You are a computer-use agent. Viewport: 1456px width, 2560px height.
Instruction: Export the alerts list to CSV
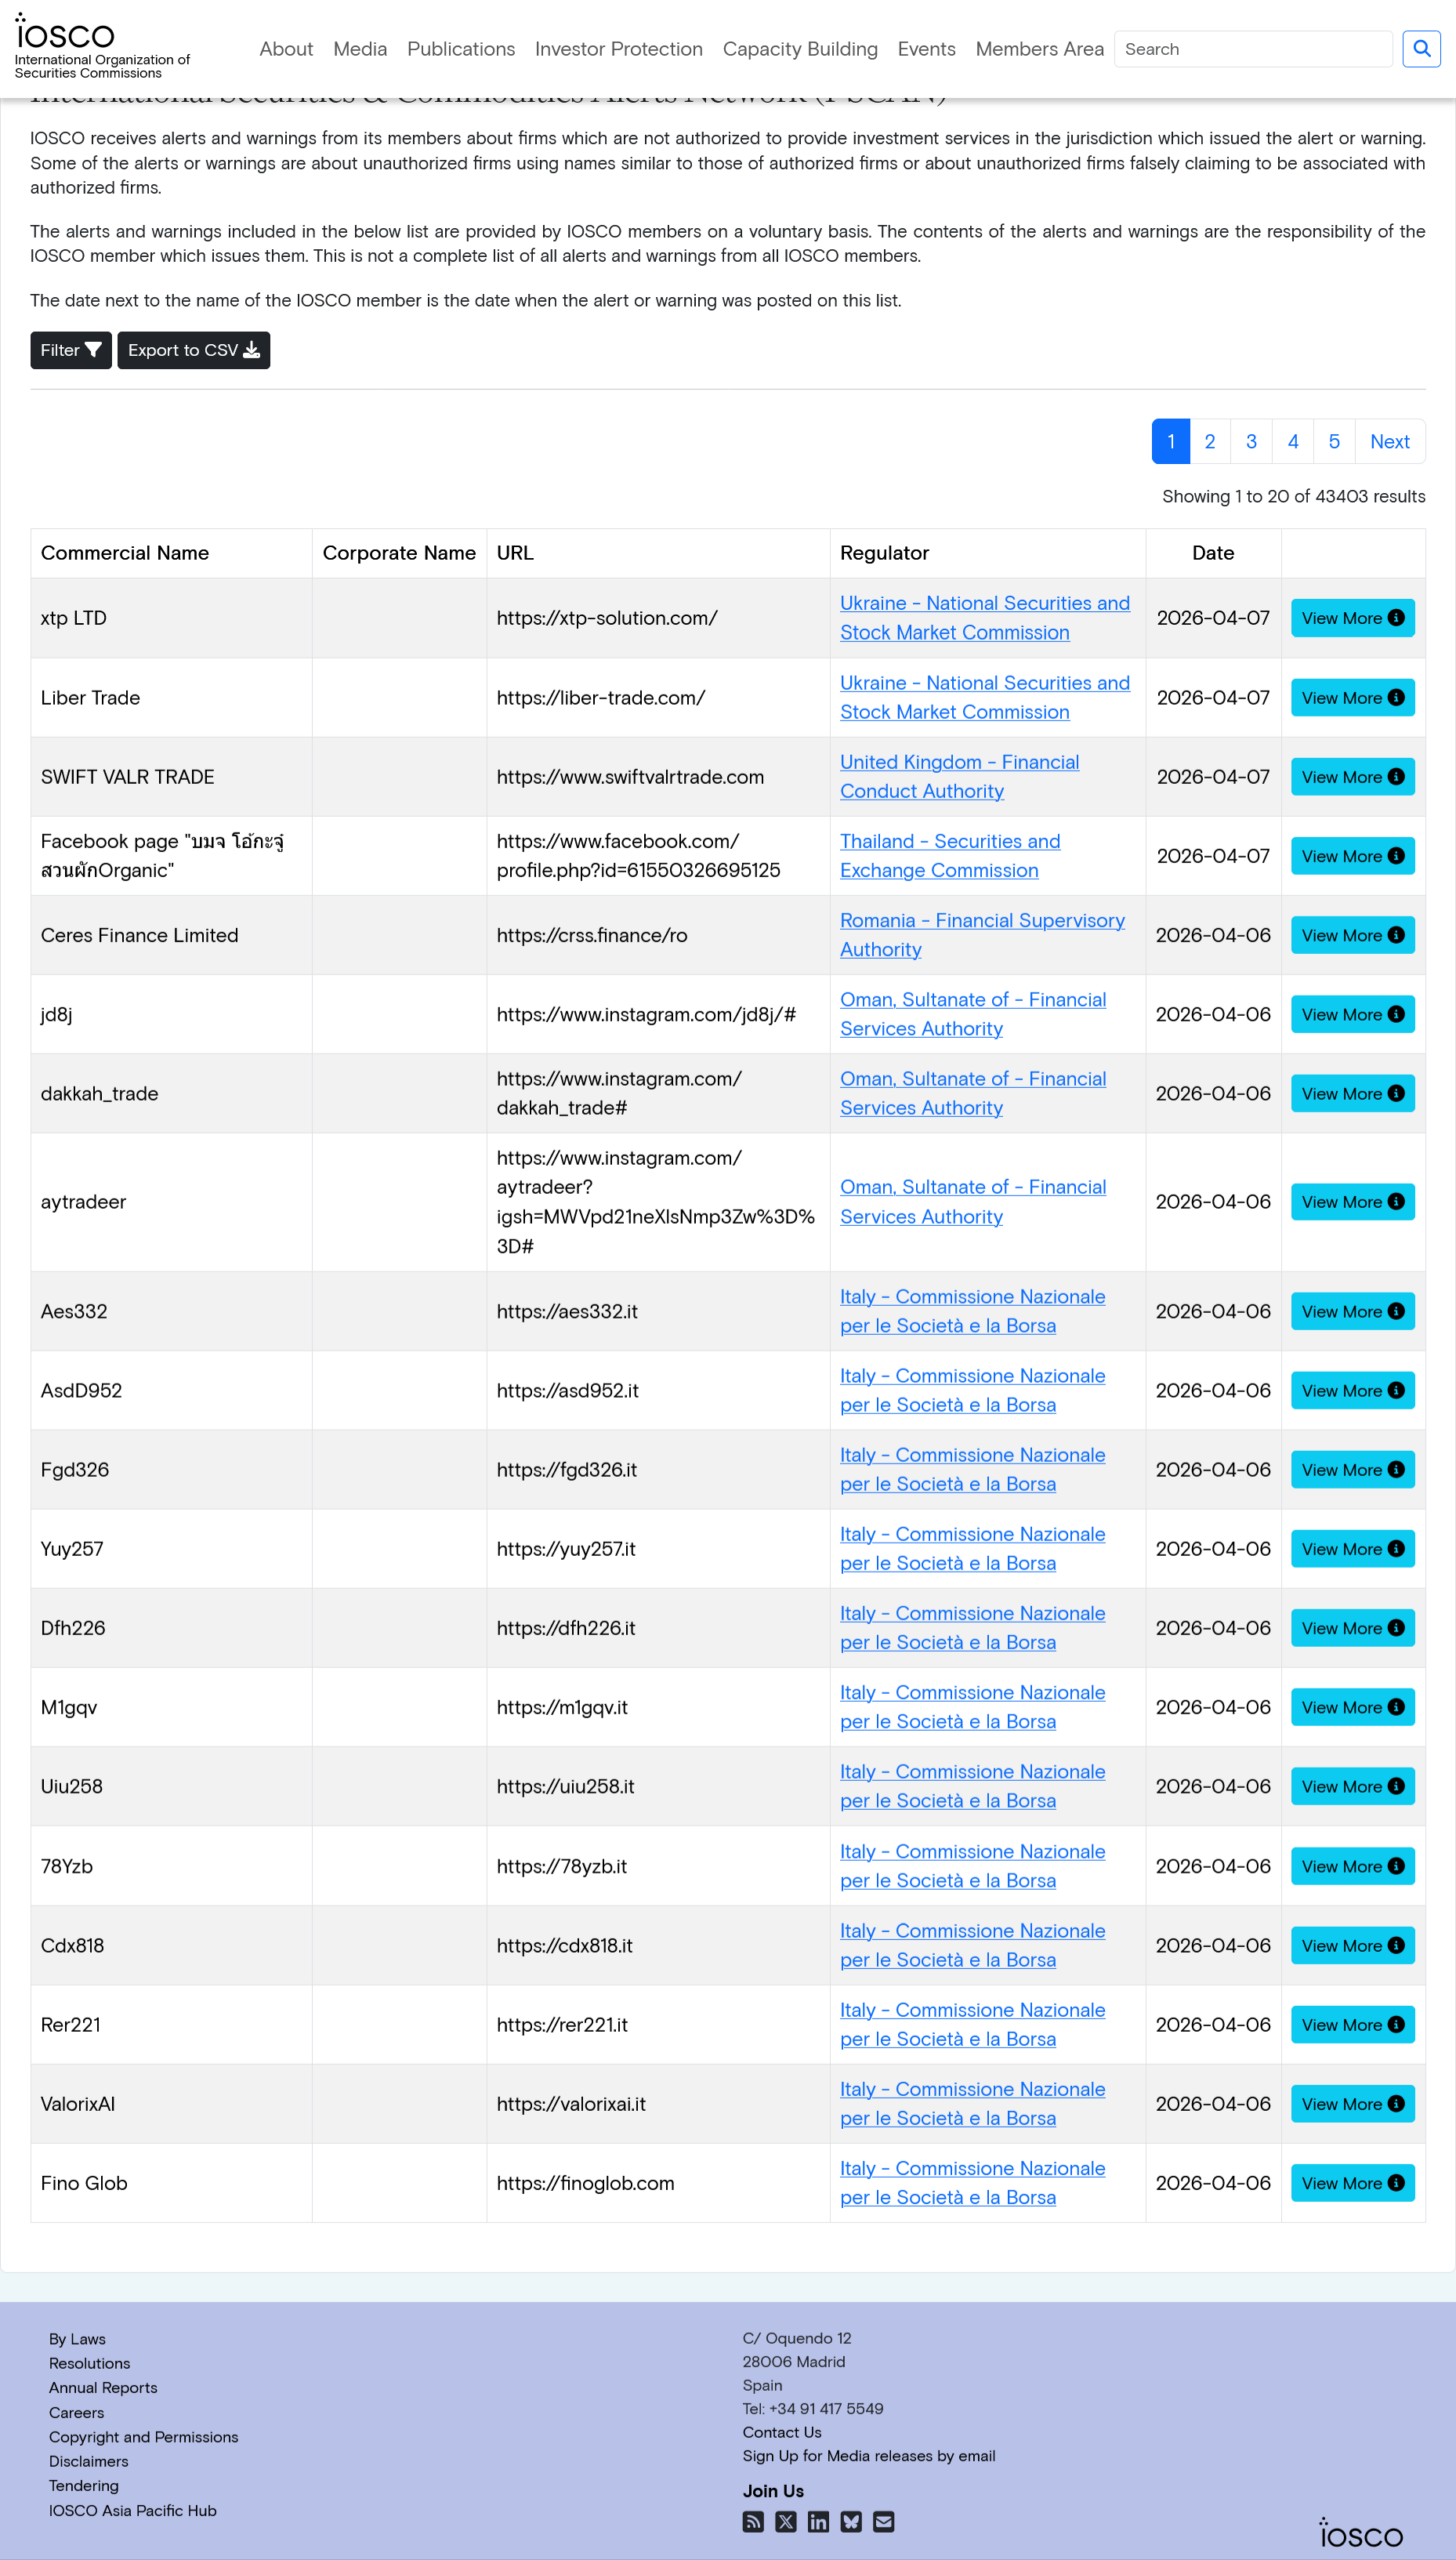pyautogui.click(x=193, y=350)
